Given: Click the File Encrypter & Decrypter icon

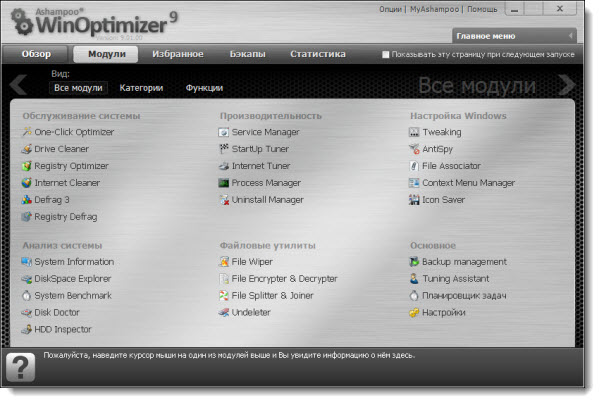Looking at the screenshot, I should 223,279.
